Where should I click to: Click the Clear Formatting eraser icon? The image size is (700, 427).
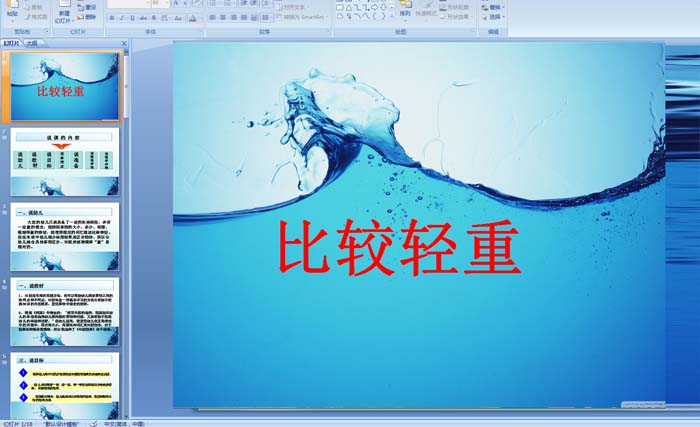[197, 3]
